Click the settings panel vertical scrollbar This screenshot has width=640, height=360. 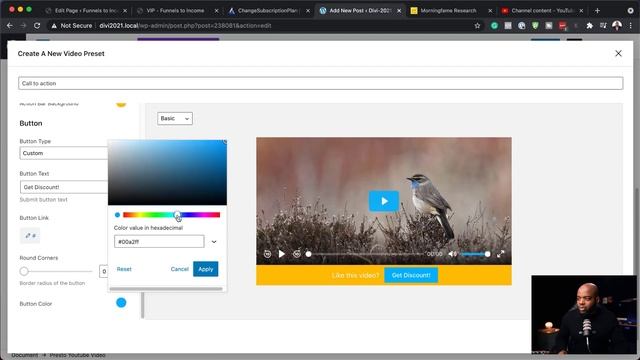point(142,305)
